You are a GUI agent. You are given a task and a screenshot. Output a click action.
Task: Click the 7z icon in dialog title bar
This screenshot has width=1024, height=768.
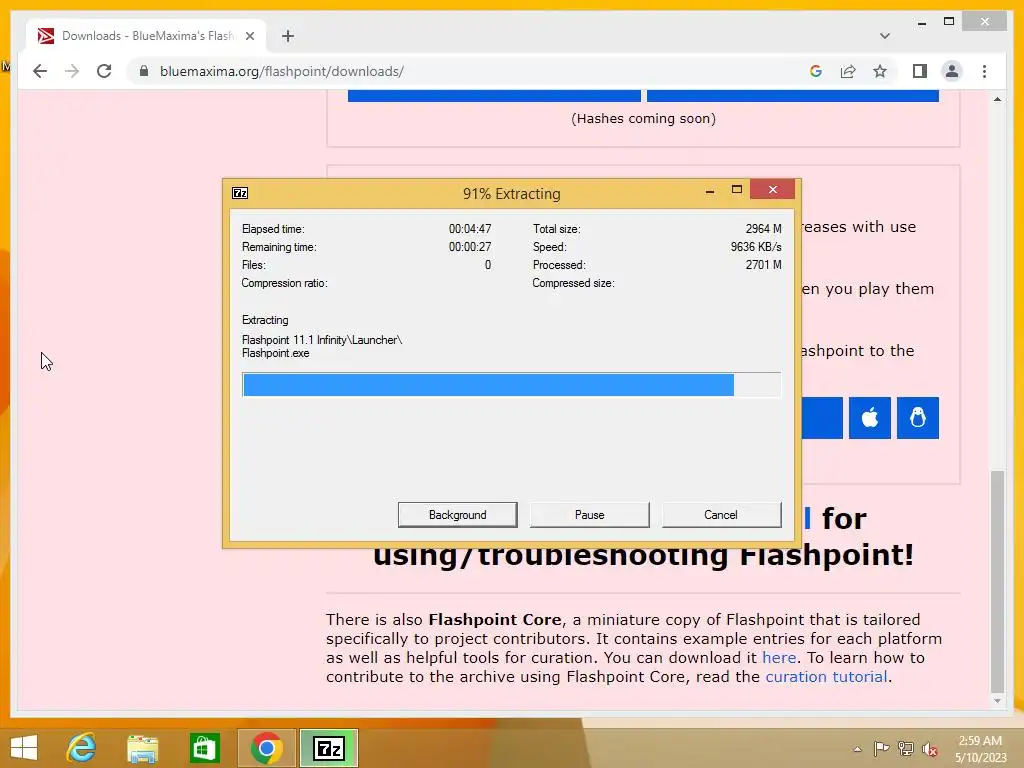240,193
